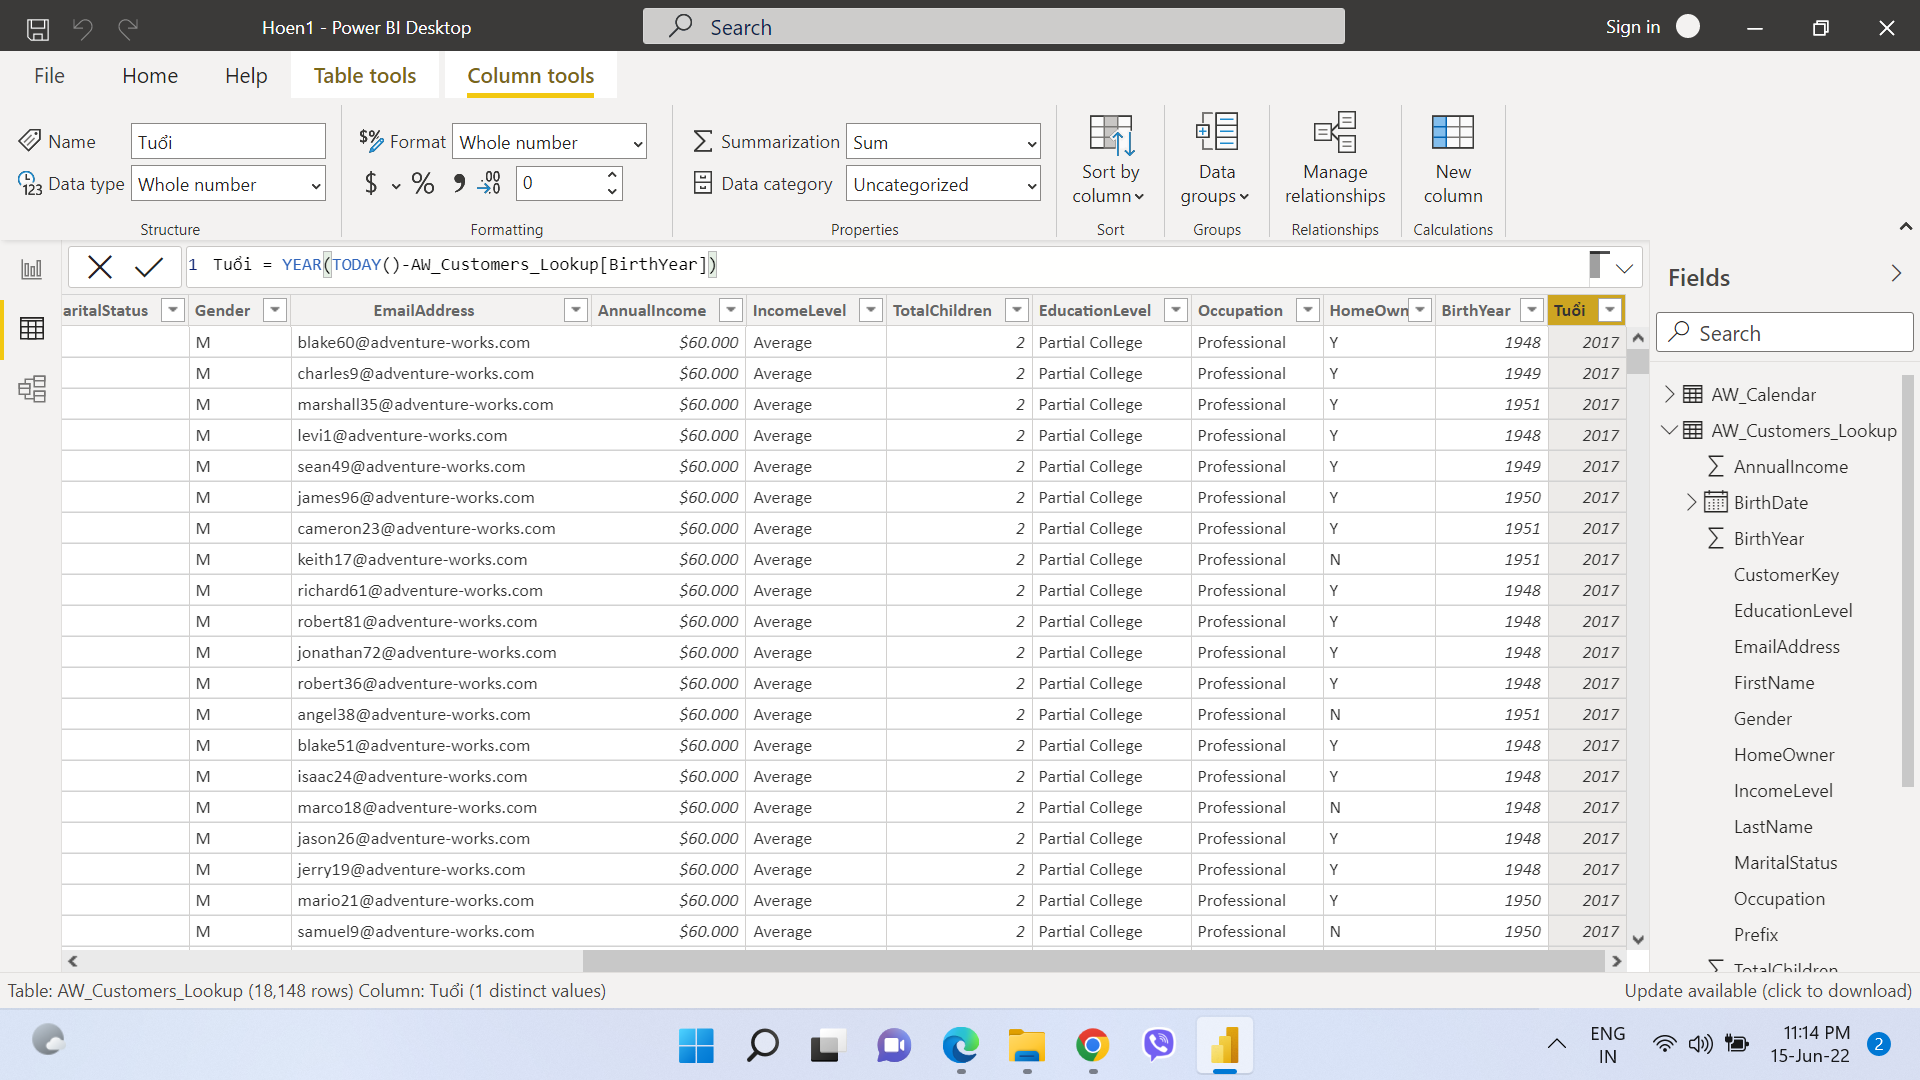Open Microsoft Edge from taskbar

(x=960, y=1046)
